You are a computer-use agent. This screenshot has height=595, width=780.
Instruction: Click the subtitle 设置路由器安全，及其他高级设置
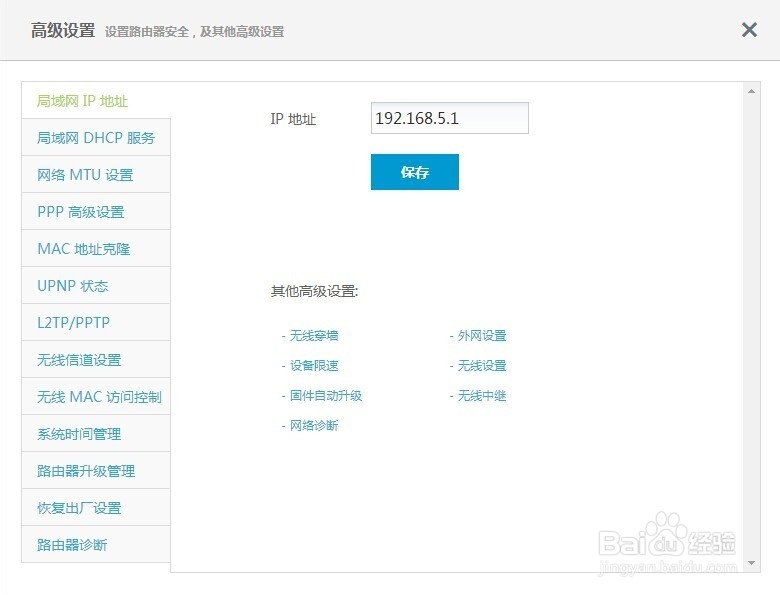(195, 32)
